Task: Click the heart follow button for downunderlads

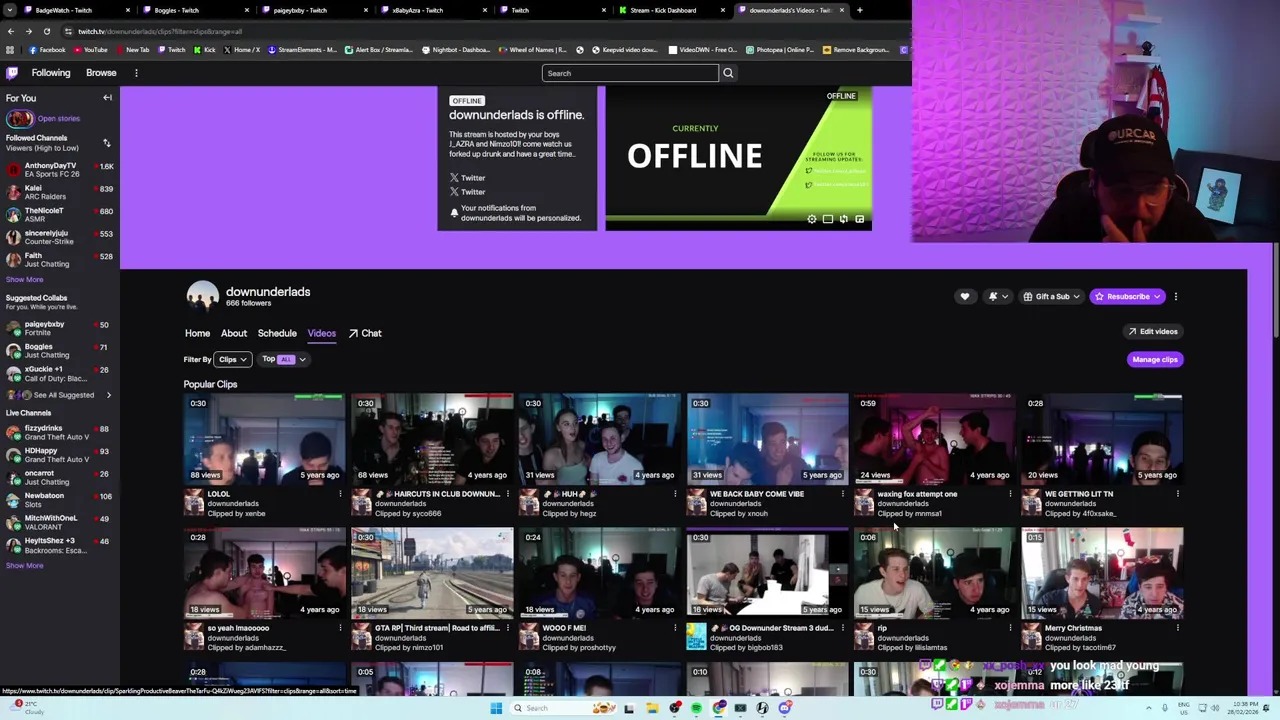Action: [965, 296]
